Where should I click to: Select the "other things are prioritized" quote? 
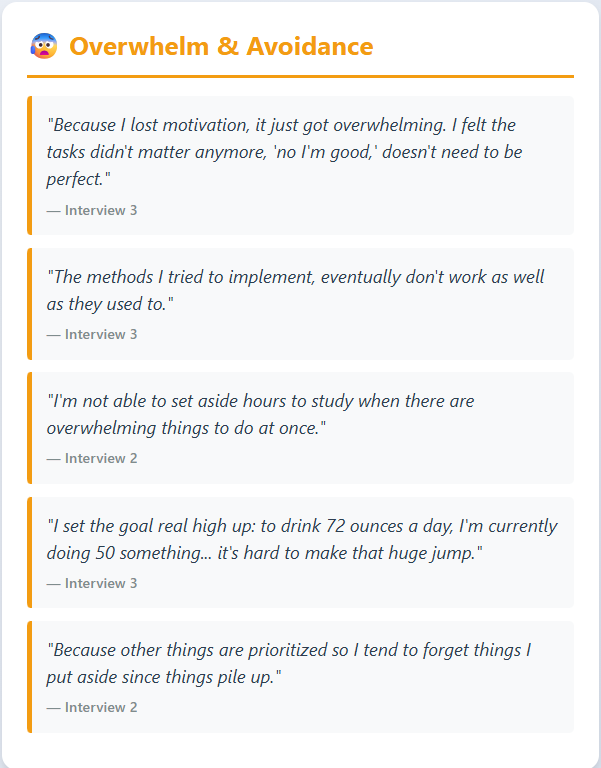click(x=288, y=662)
